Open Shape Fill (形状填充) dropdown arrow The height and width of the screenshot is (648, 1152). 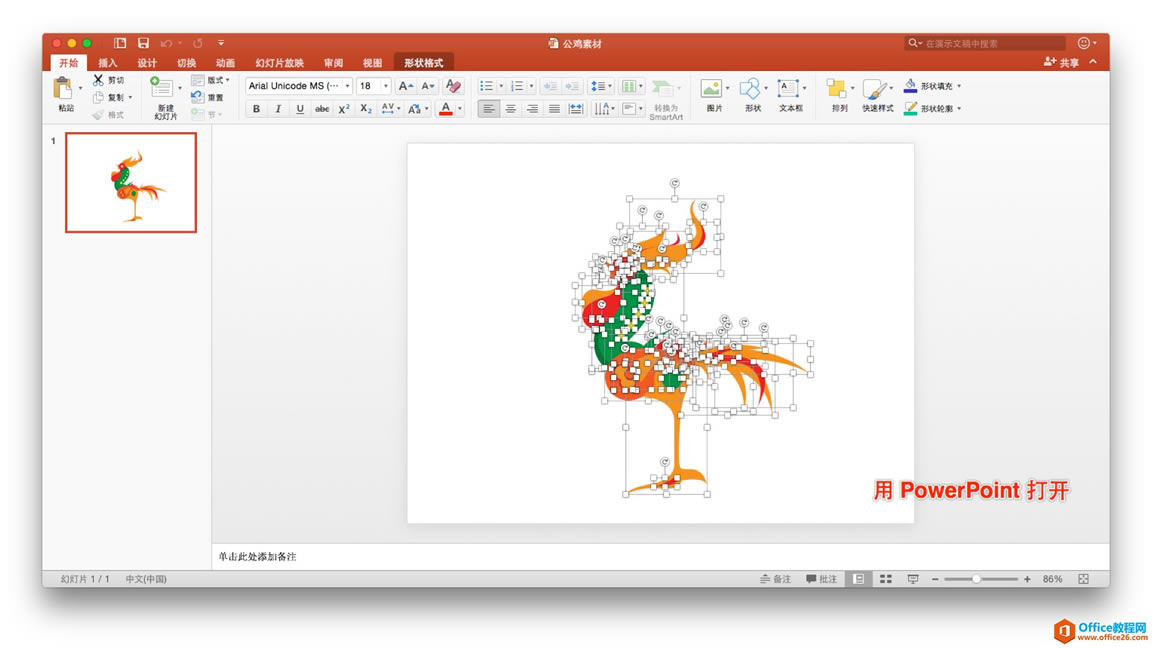(x=959, y=87)
